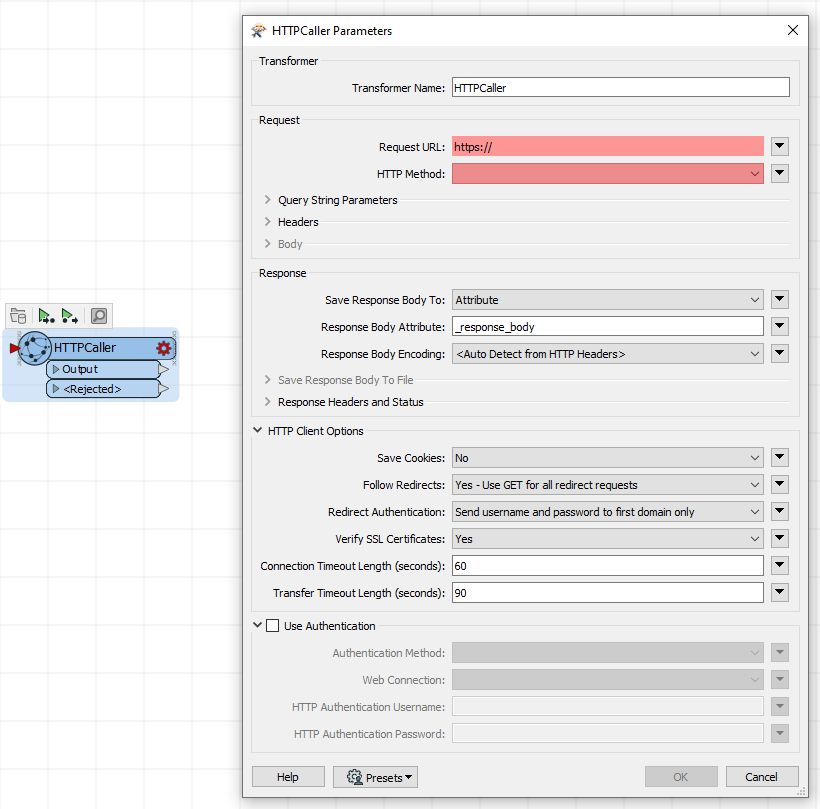
Task: Open Response Body Encoding dropdown
Action: point(608,354)
